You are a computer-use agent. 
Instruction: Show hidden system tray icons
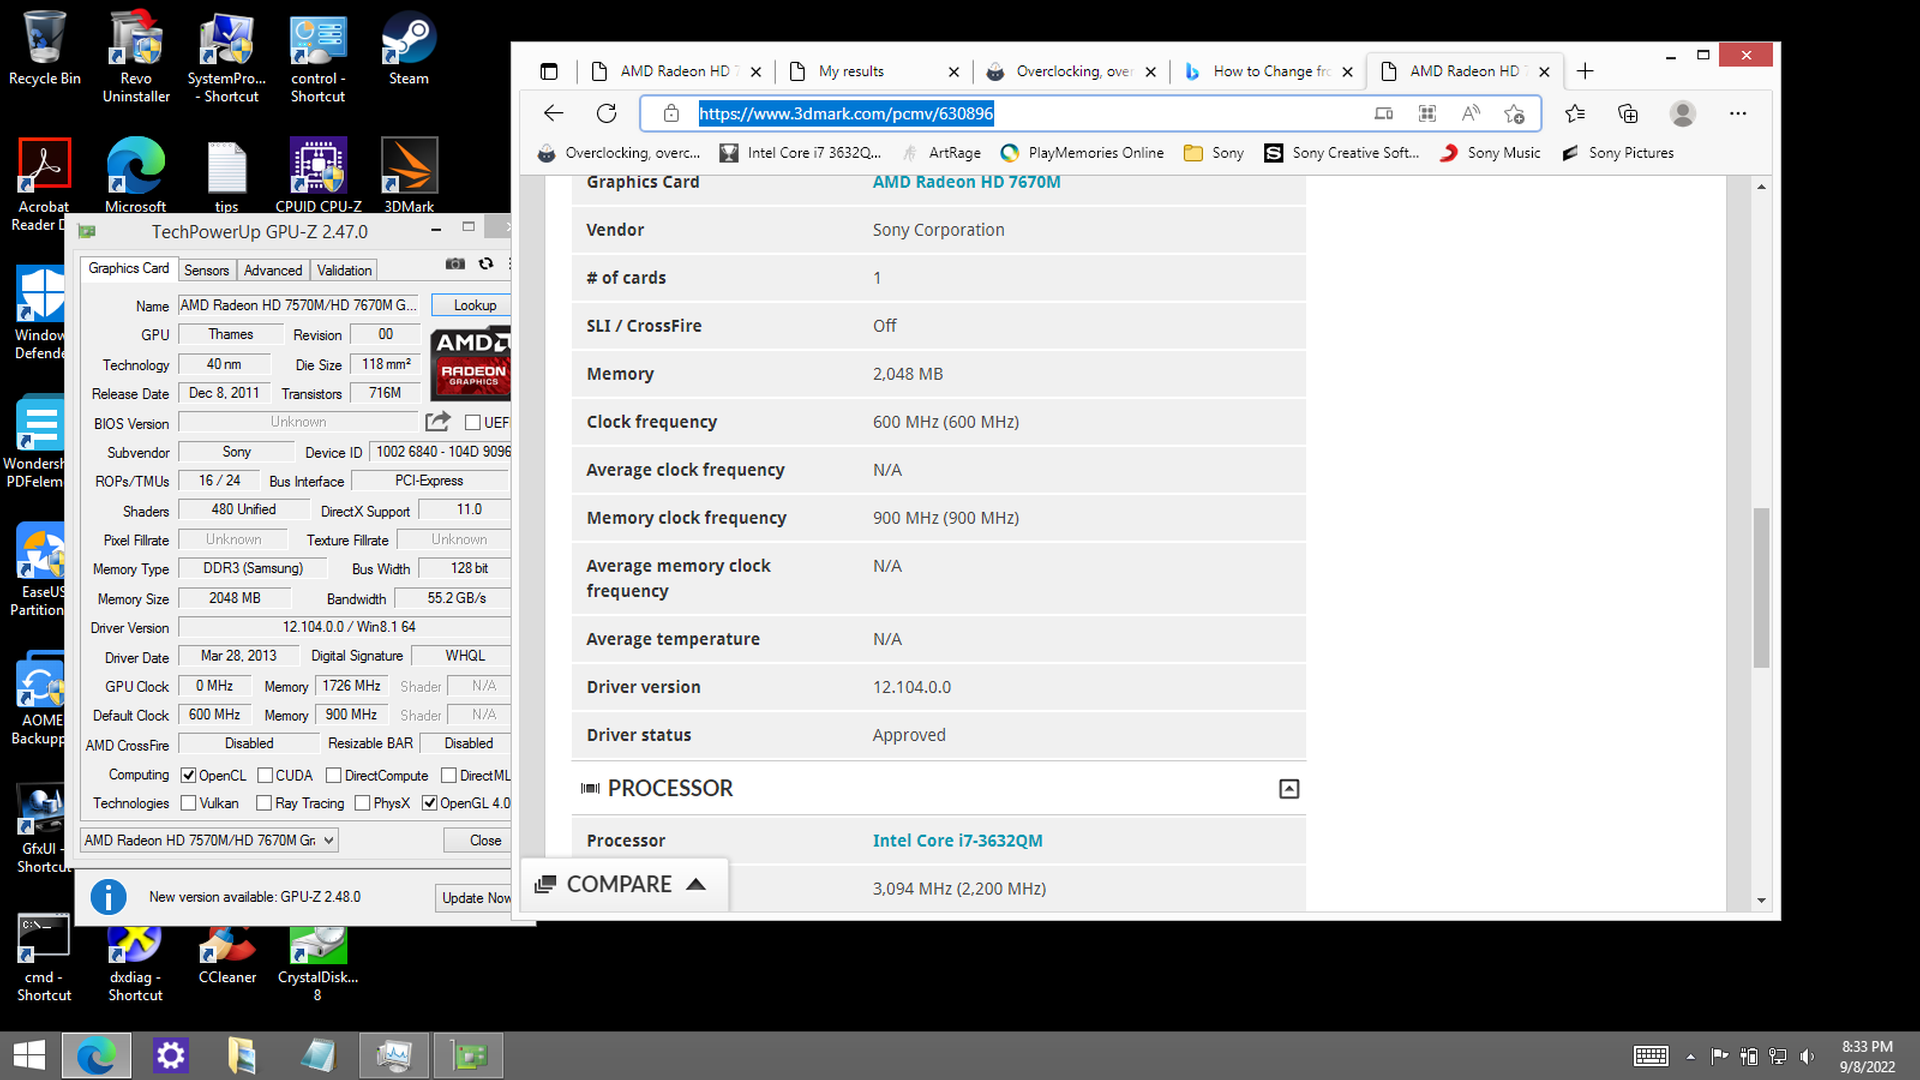1690,1056
